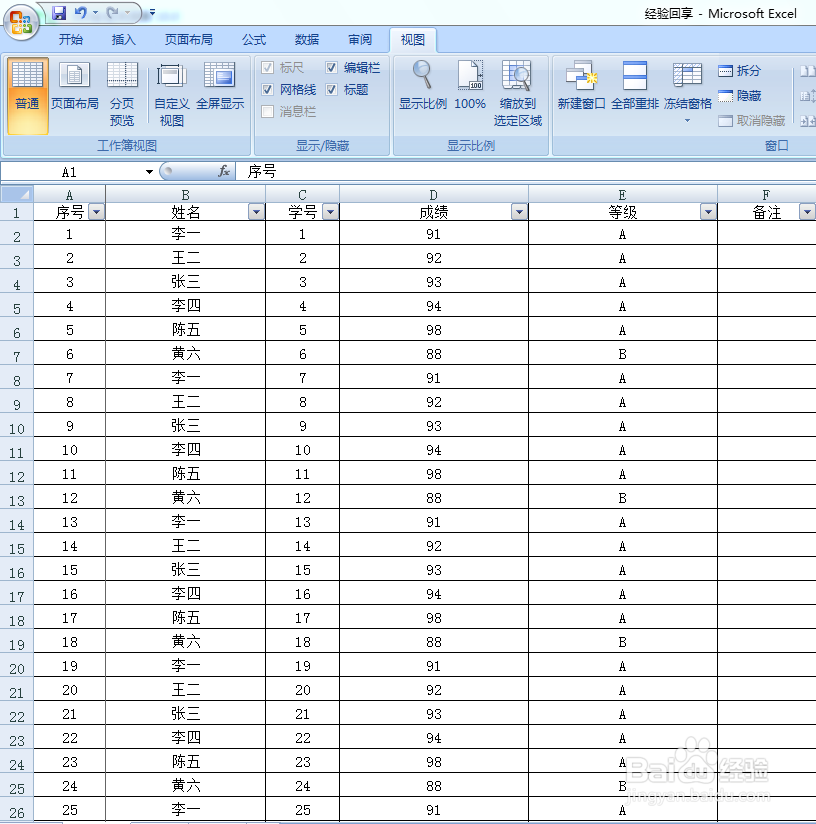Expand the Name Box dropdown arrow
This screenshot has height=824, width=816.
pos(149,172)
